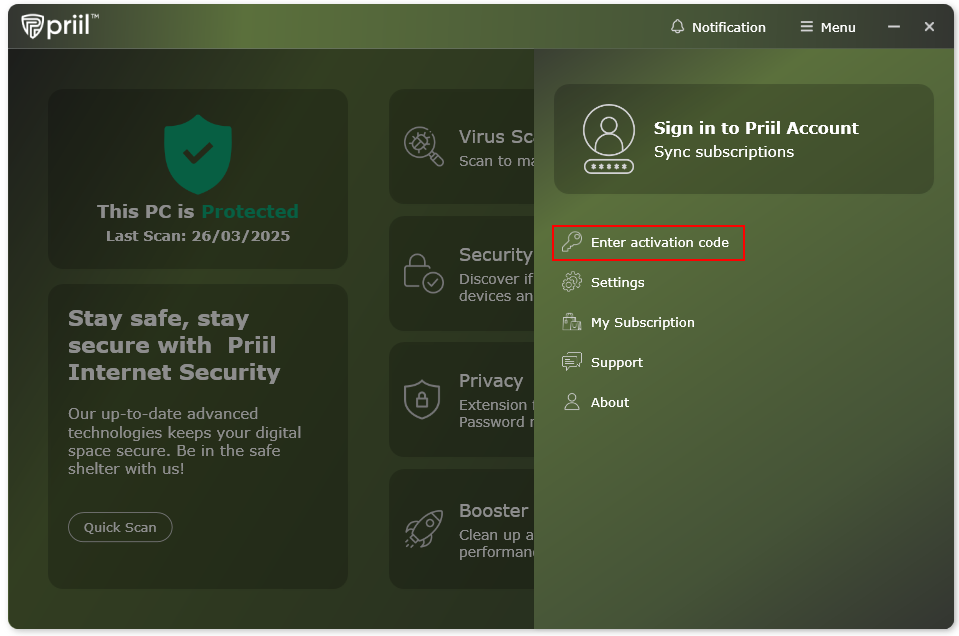Click the Booster rocket icon
The height and width of the screenshot is (636, 959).
(x=423, y=527)
